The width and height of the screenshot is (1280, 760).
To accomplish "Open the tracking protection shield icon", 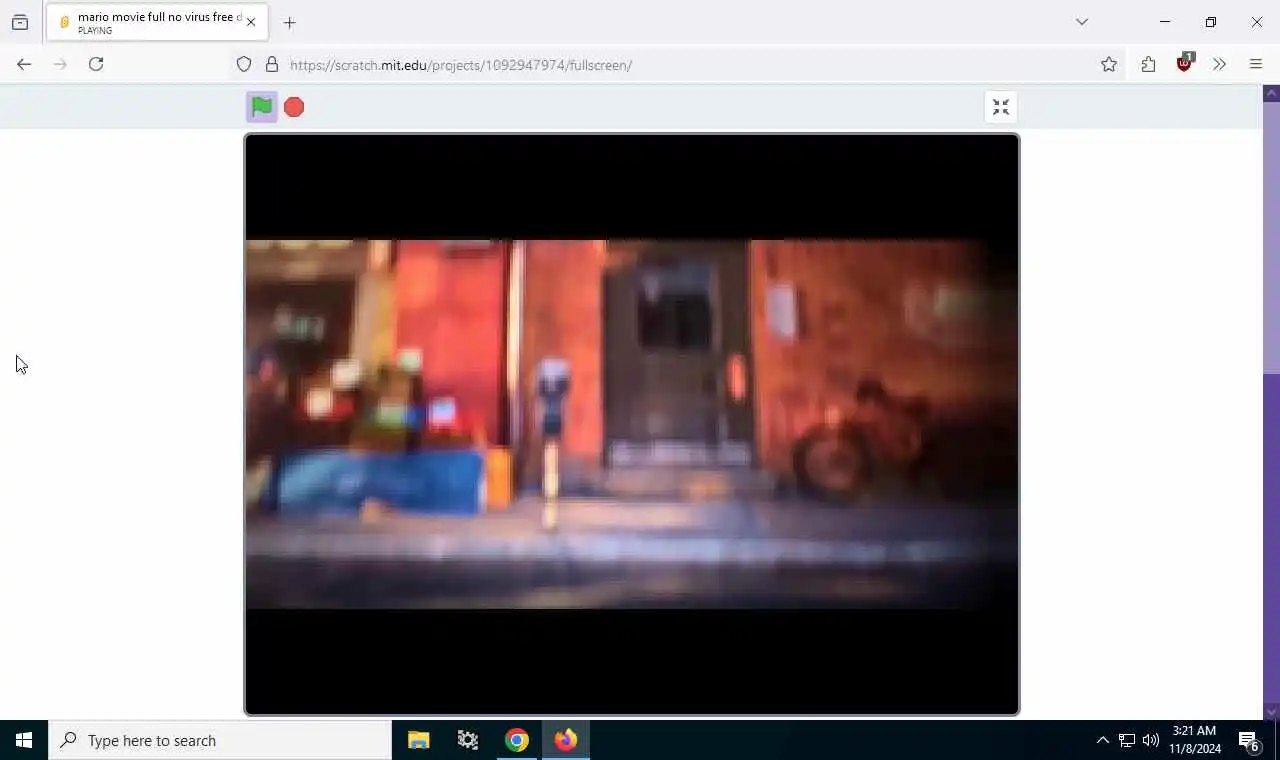I will [x=244, y=65].
